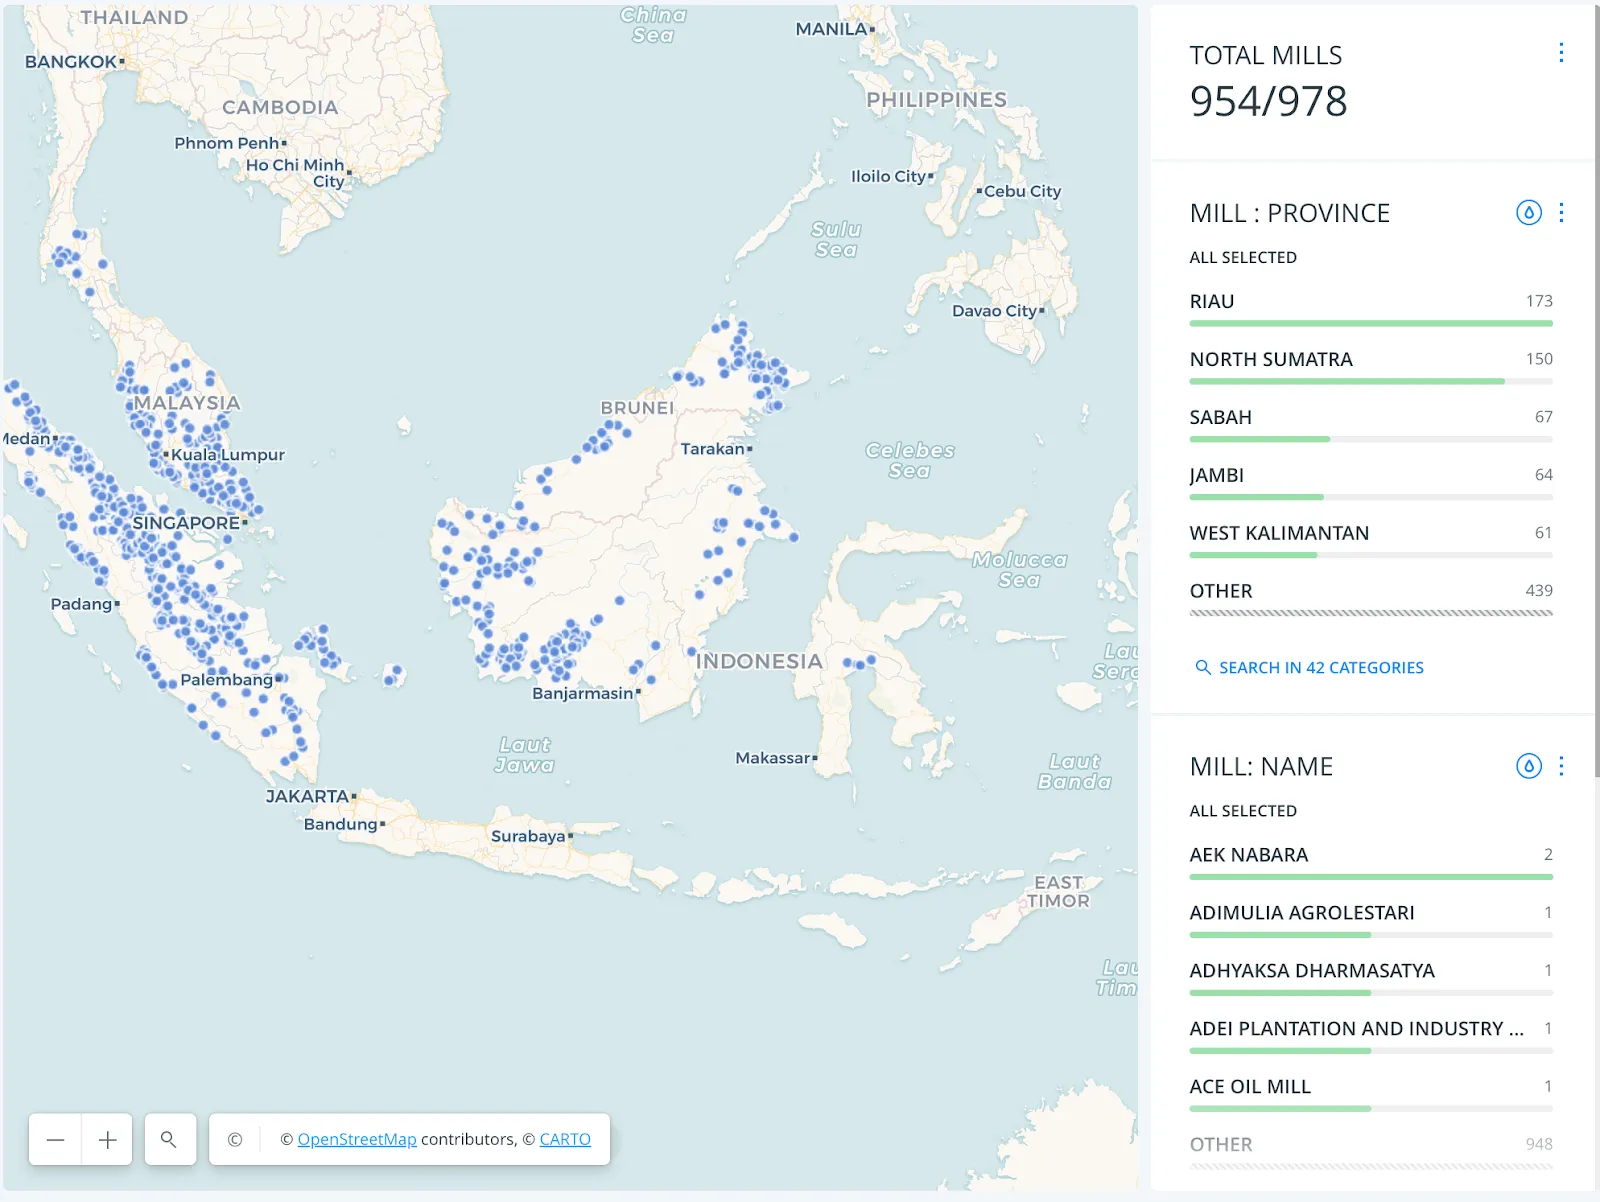
Task: Click ALL SELECTED under Mill Province
Action: click(x=1243, y=257)
